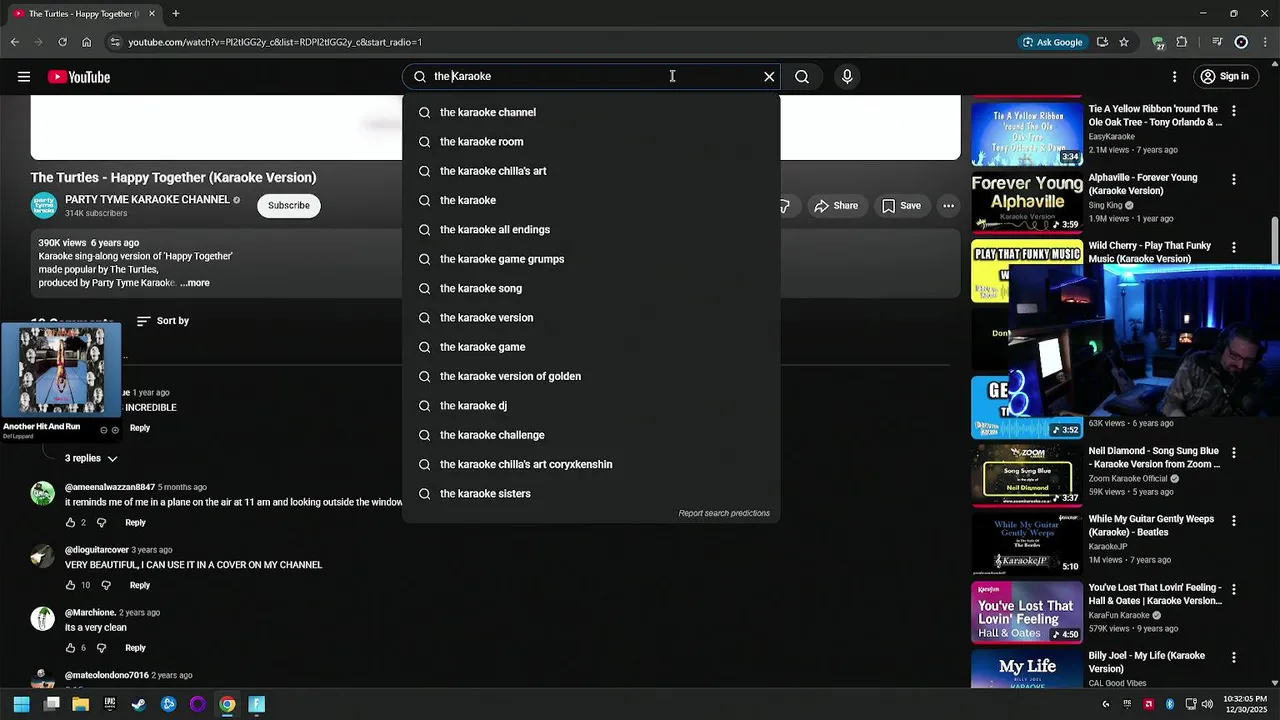Open options for You've Lost That Lovin' Feeling
The width and height of the screenshot is (1280, 720).
[1233, 590]
